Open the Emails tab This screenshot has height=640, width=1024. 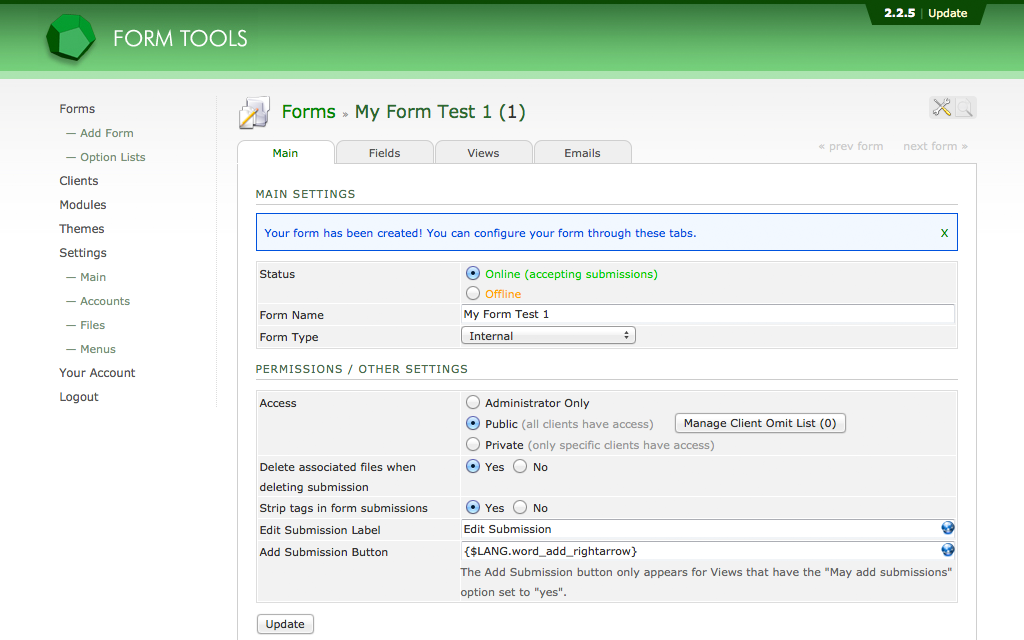click(x=582, y=153)
